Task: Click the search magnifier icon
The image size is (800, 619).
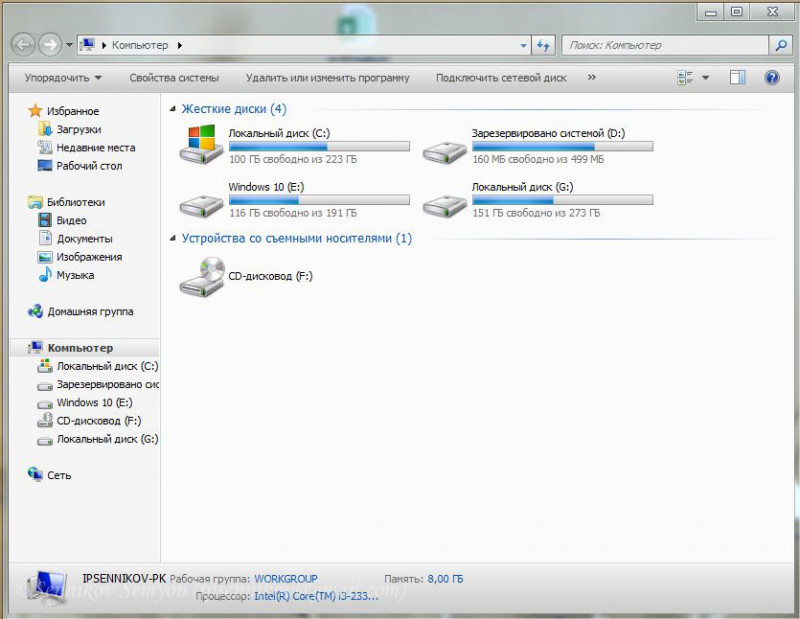Action: click(780, 45)
